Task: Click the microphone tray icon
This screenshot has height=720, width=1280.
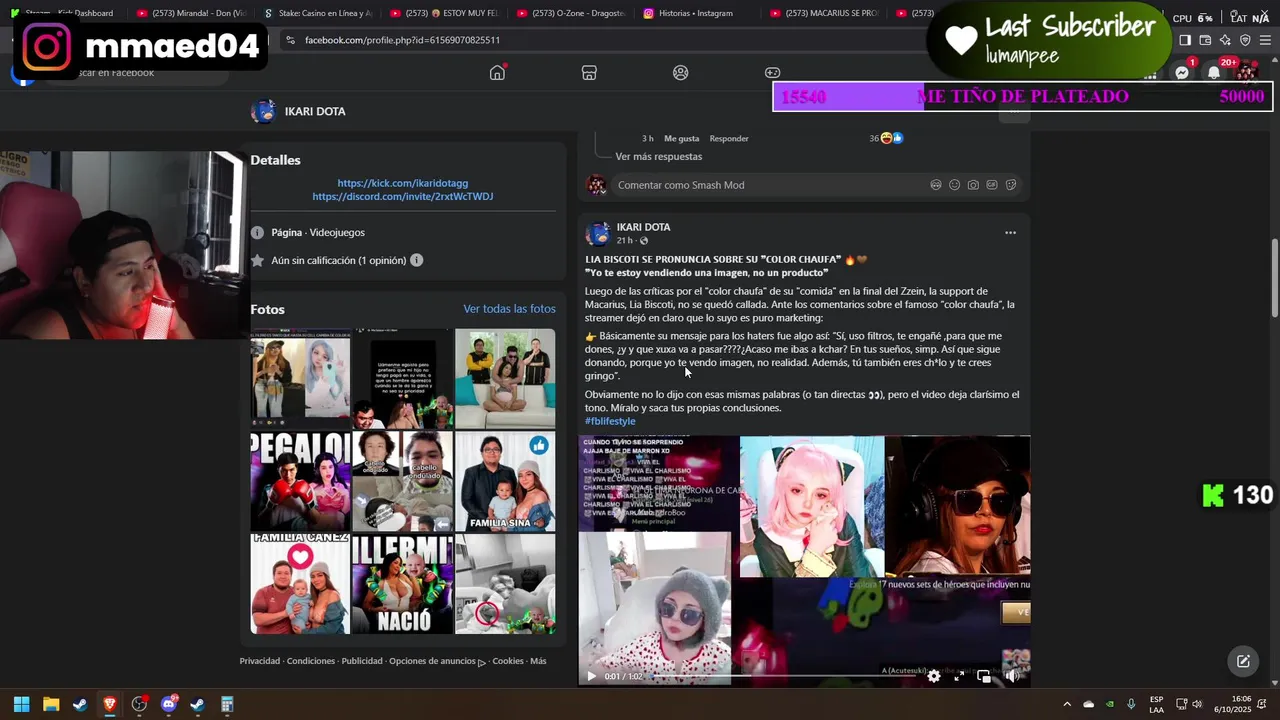Action: click(x=1131, y=705)
